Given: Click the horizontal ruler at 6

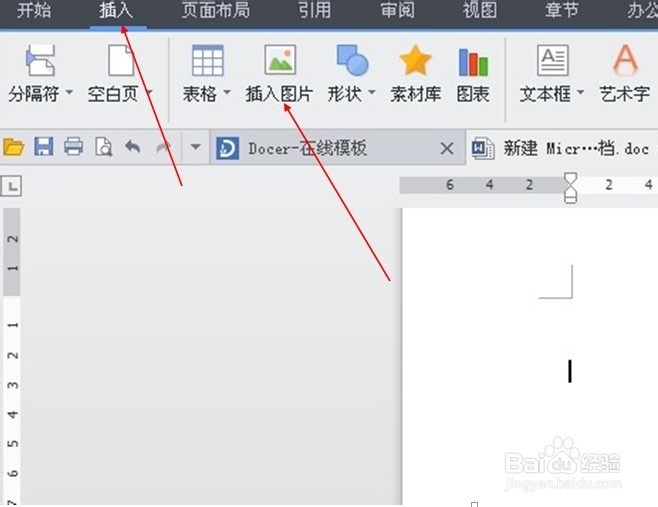Looking at the screenshot, I should [x=449, y=185].
